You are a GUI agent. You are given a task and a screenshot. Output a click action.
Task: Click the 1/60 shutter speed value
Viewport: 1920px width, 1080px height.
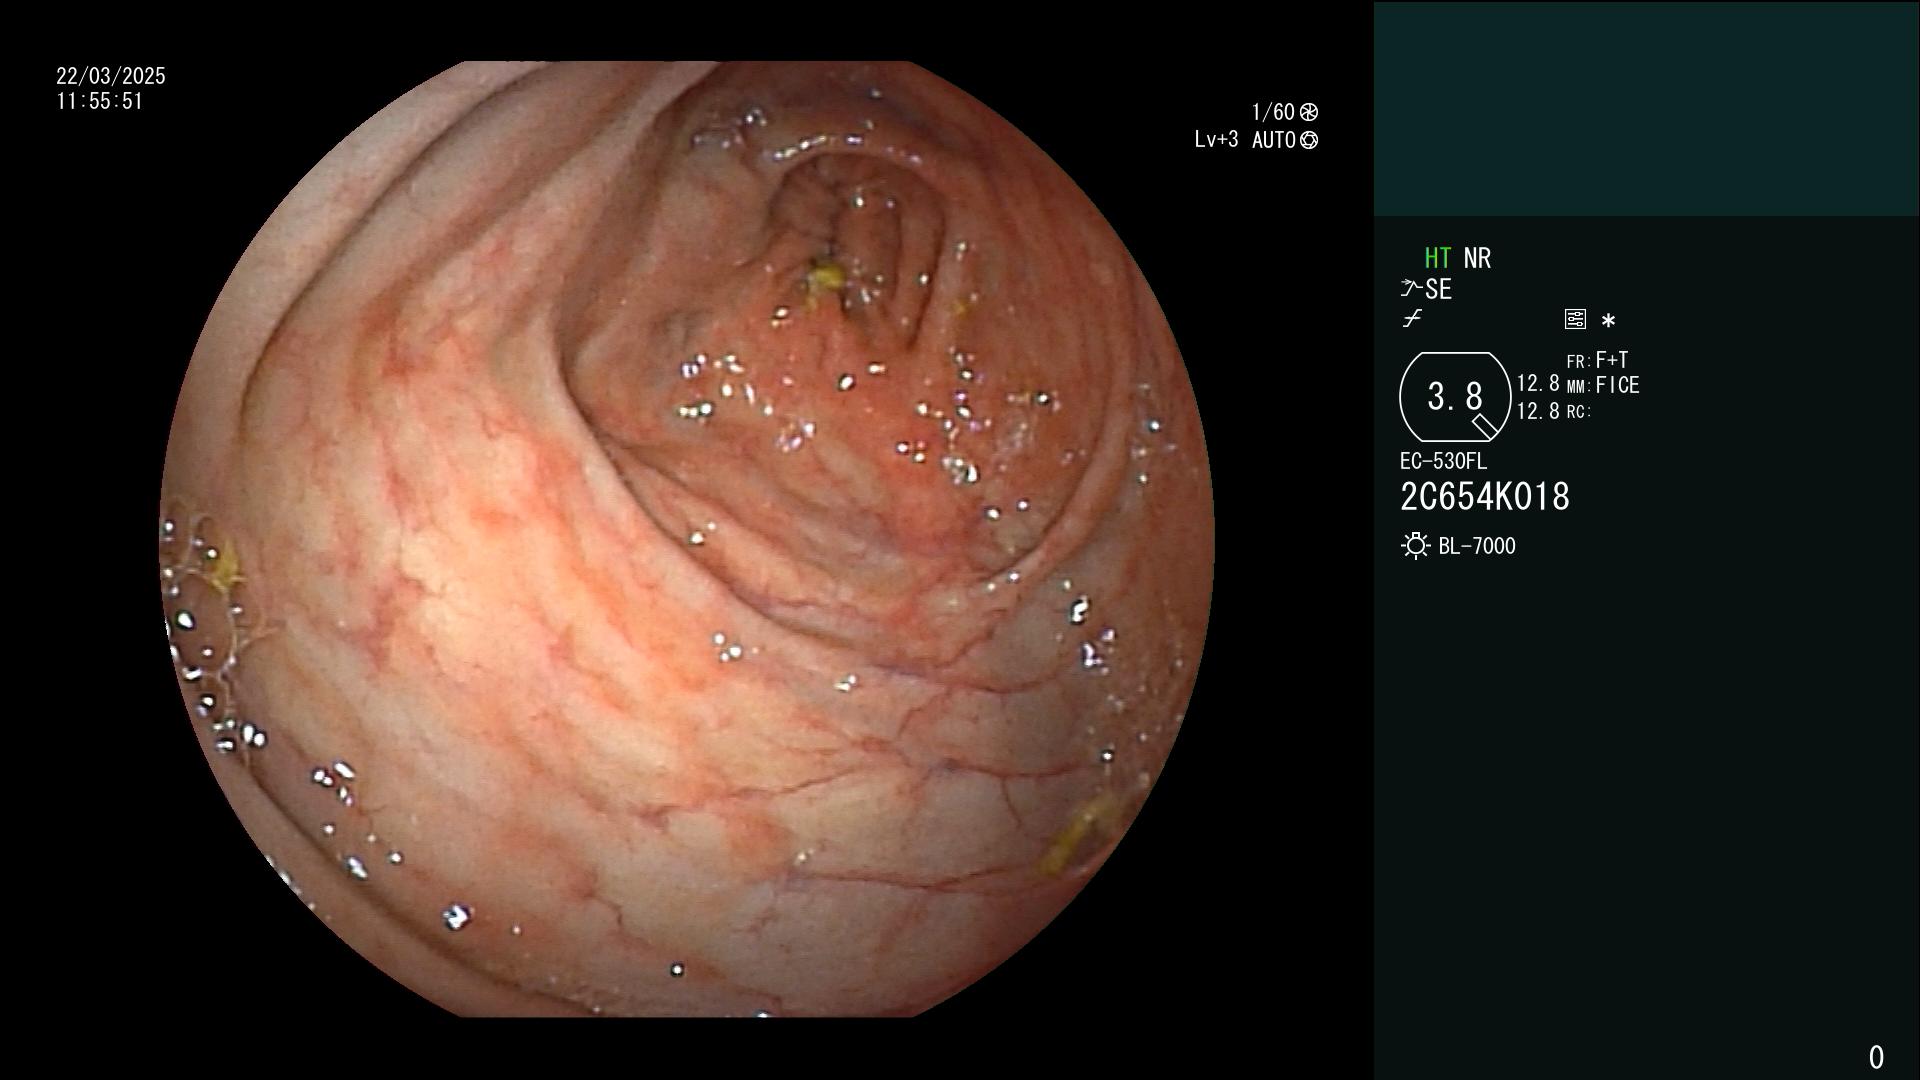(x=1273, y=112)
